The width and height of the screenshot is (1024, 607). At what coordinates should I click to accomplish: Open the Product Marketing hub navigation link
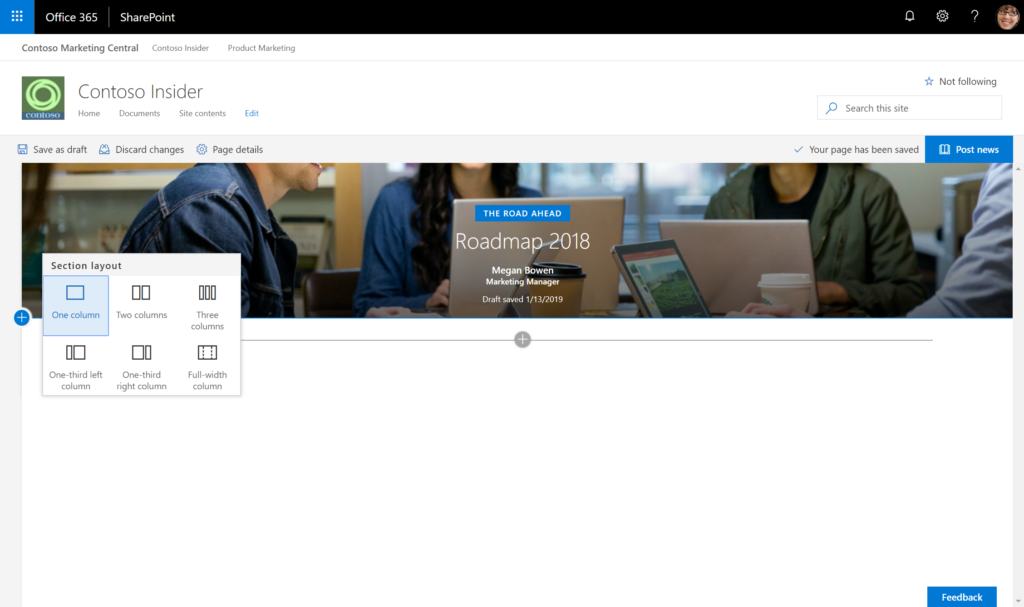point(261,48)
